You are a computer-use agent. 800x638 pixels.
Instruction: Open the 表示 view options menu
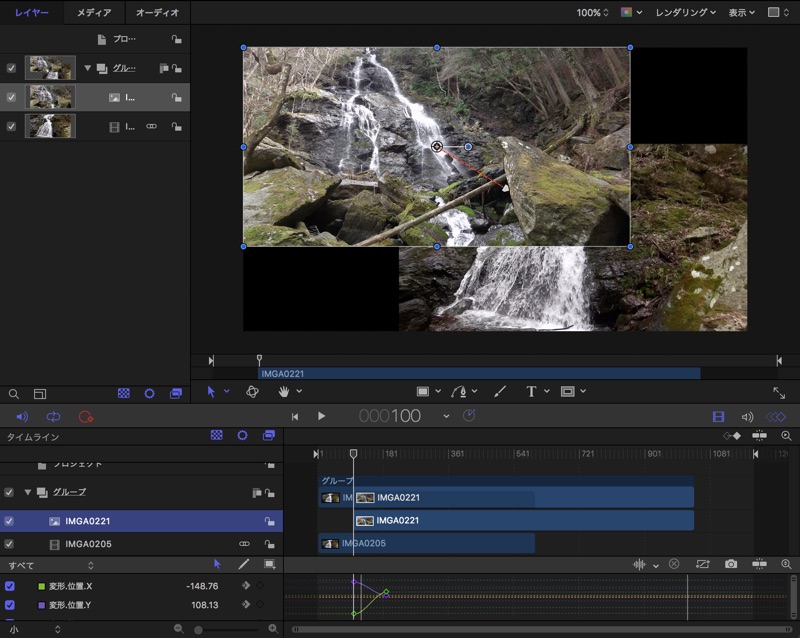741,13
